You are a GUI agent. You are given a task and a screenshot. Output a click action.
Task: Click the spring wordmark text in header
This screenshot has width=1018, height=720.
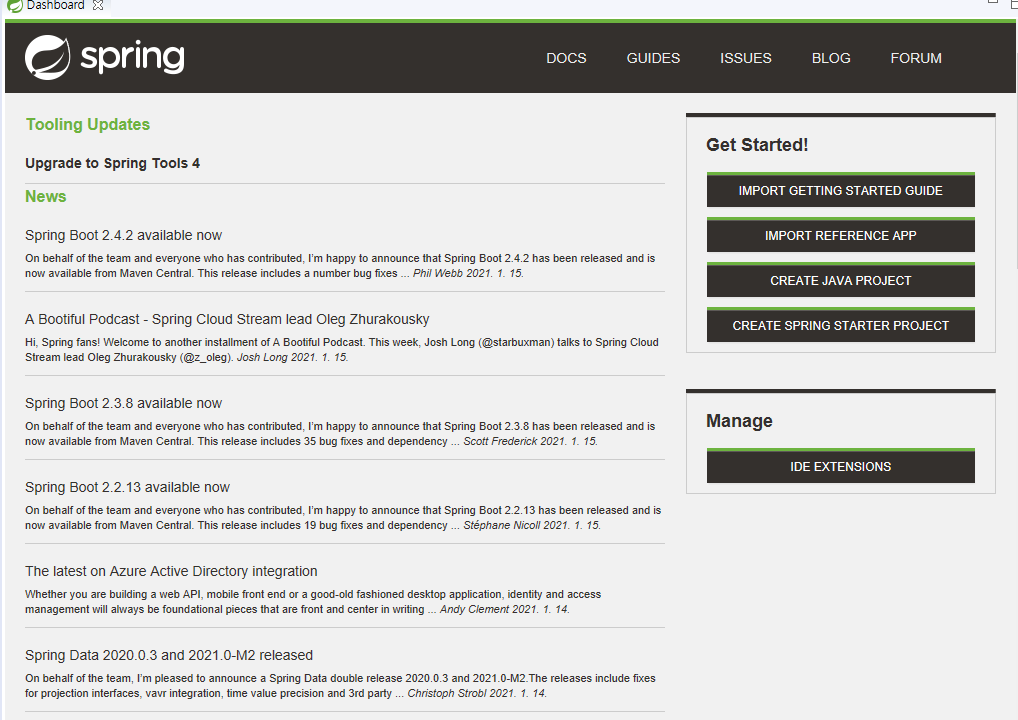[x=132, y=58]
